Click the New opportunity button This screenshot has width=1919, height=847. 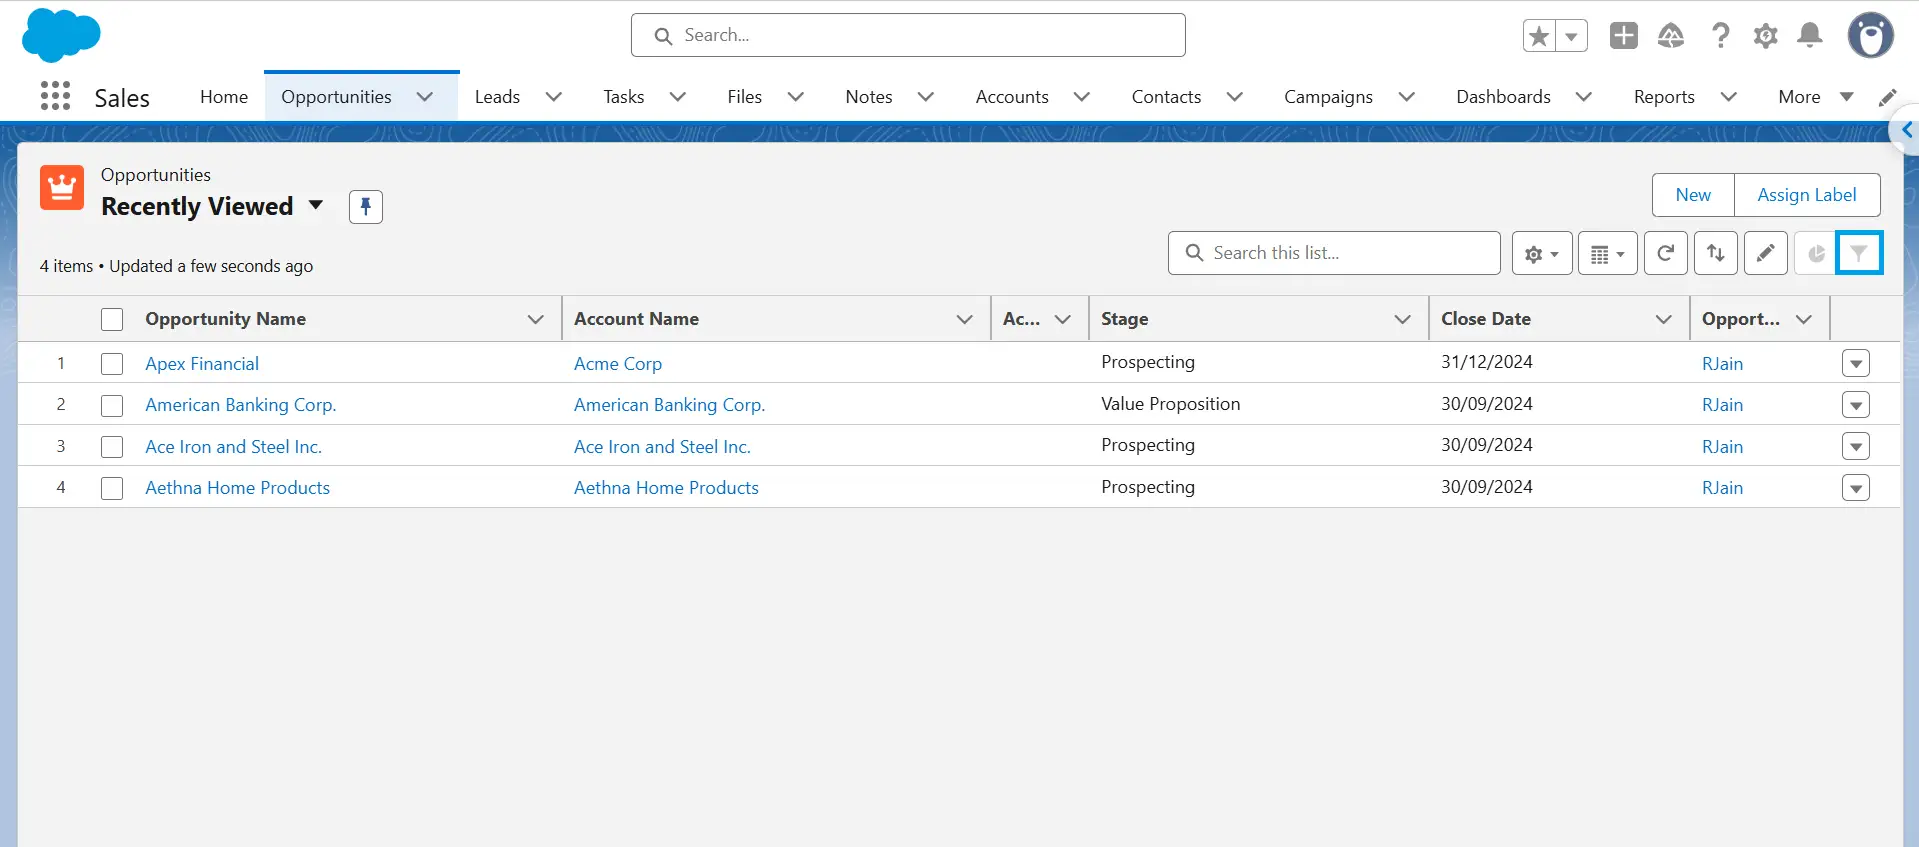coord(1693,195)
